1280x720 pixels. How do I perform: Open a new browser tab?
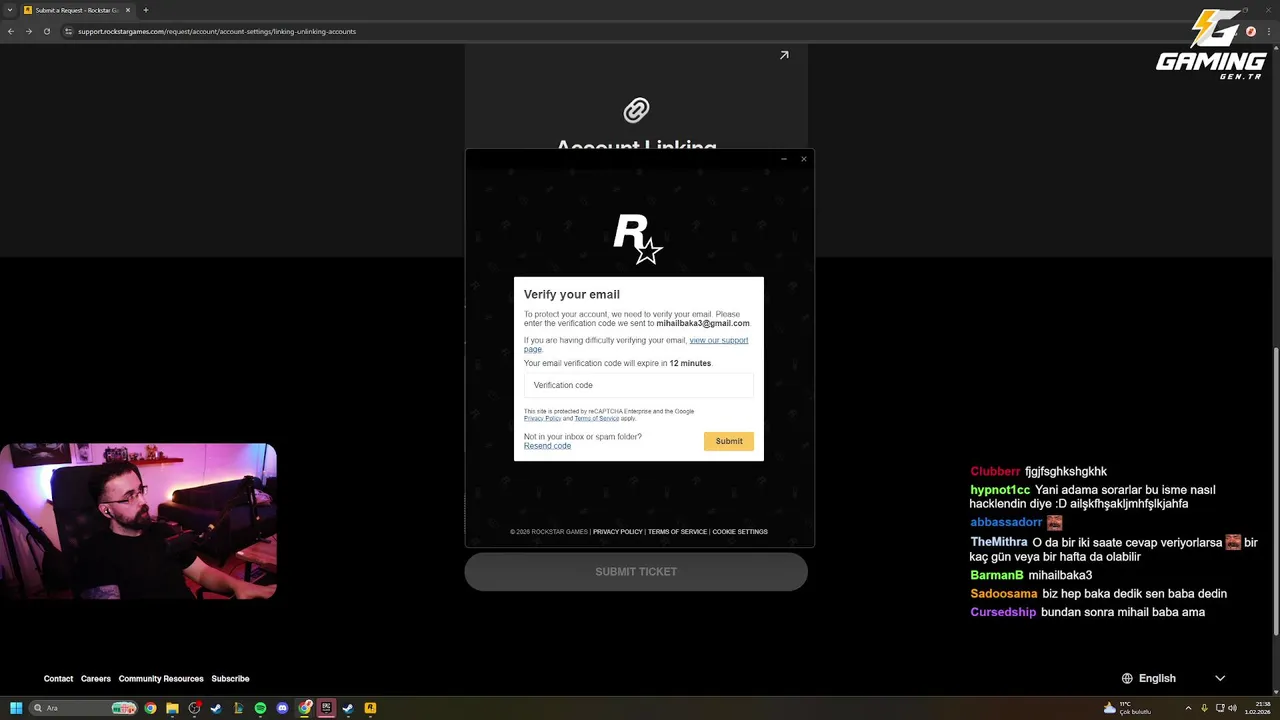tap(146, 10)
